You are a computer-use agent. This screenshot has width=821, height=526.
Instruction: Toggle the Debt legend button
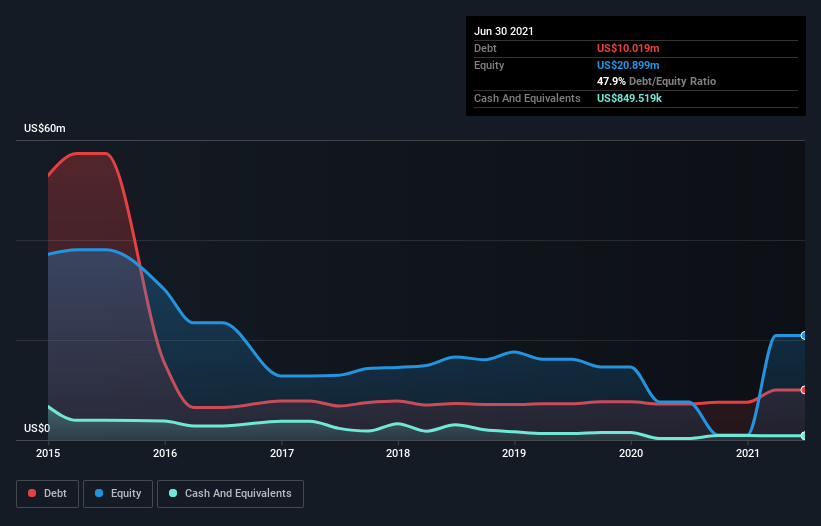click(x=48, y=494)
